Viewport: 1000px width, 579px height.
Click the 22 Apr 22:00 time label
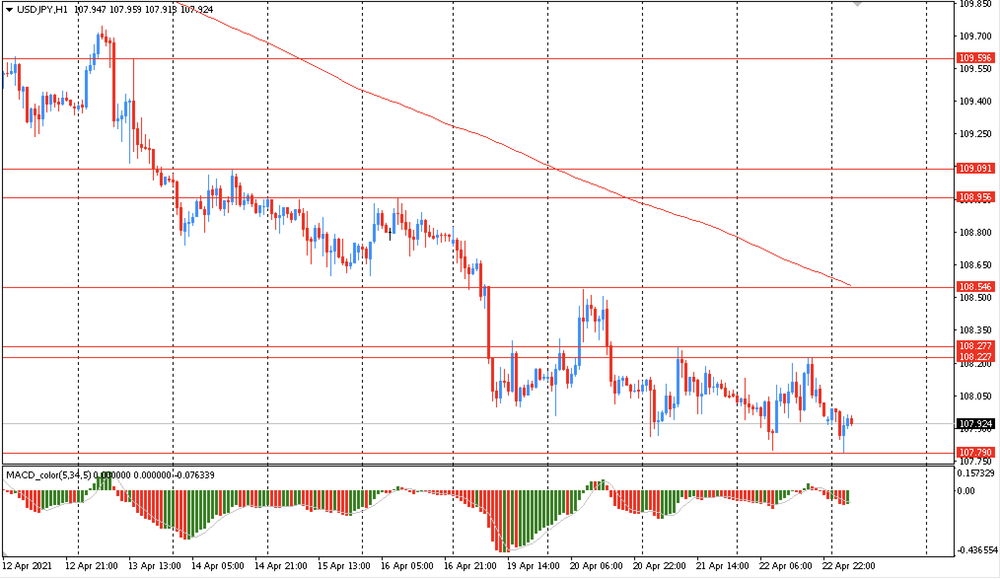click(849, 566)
